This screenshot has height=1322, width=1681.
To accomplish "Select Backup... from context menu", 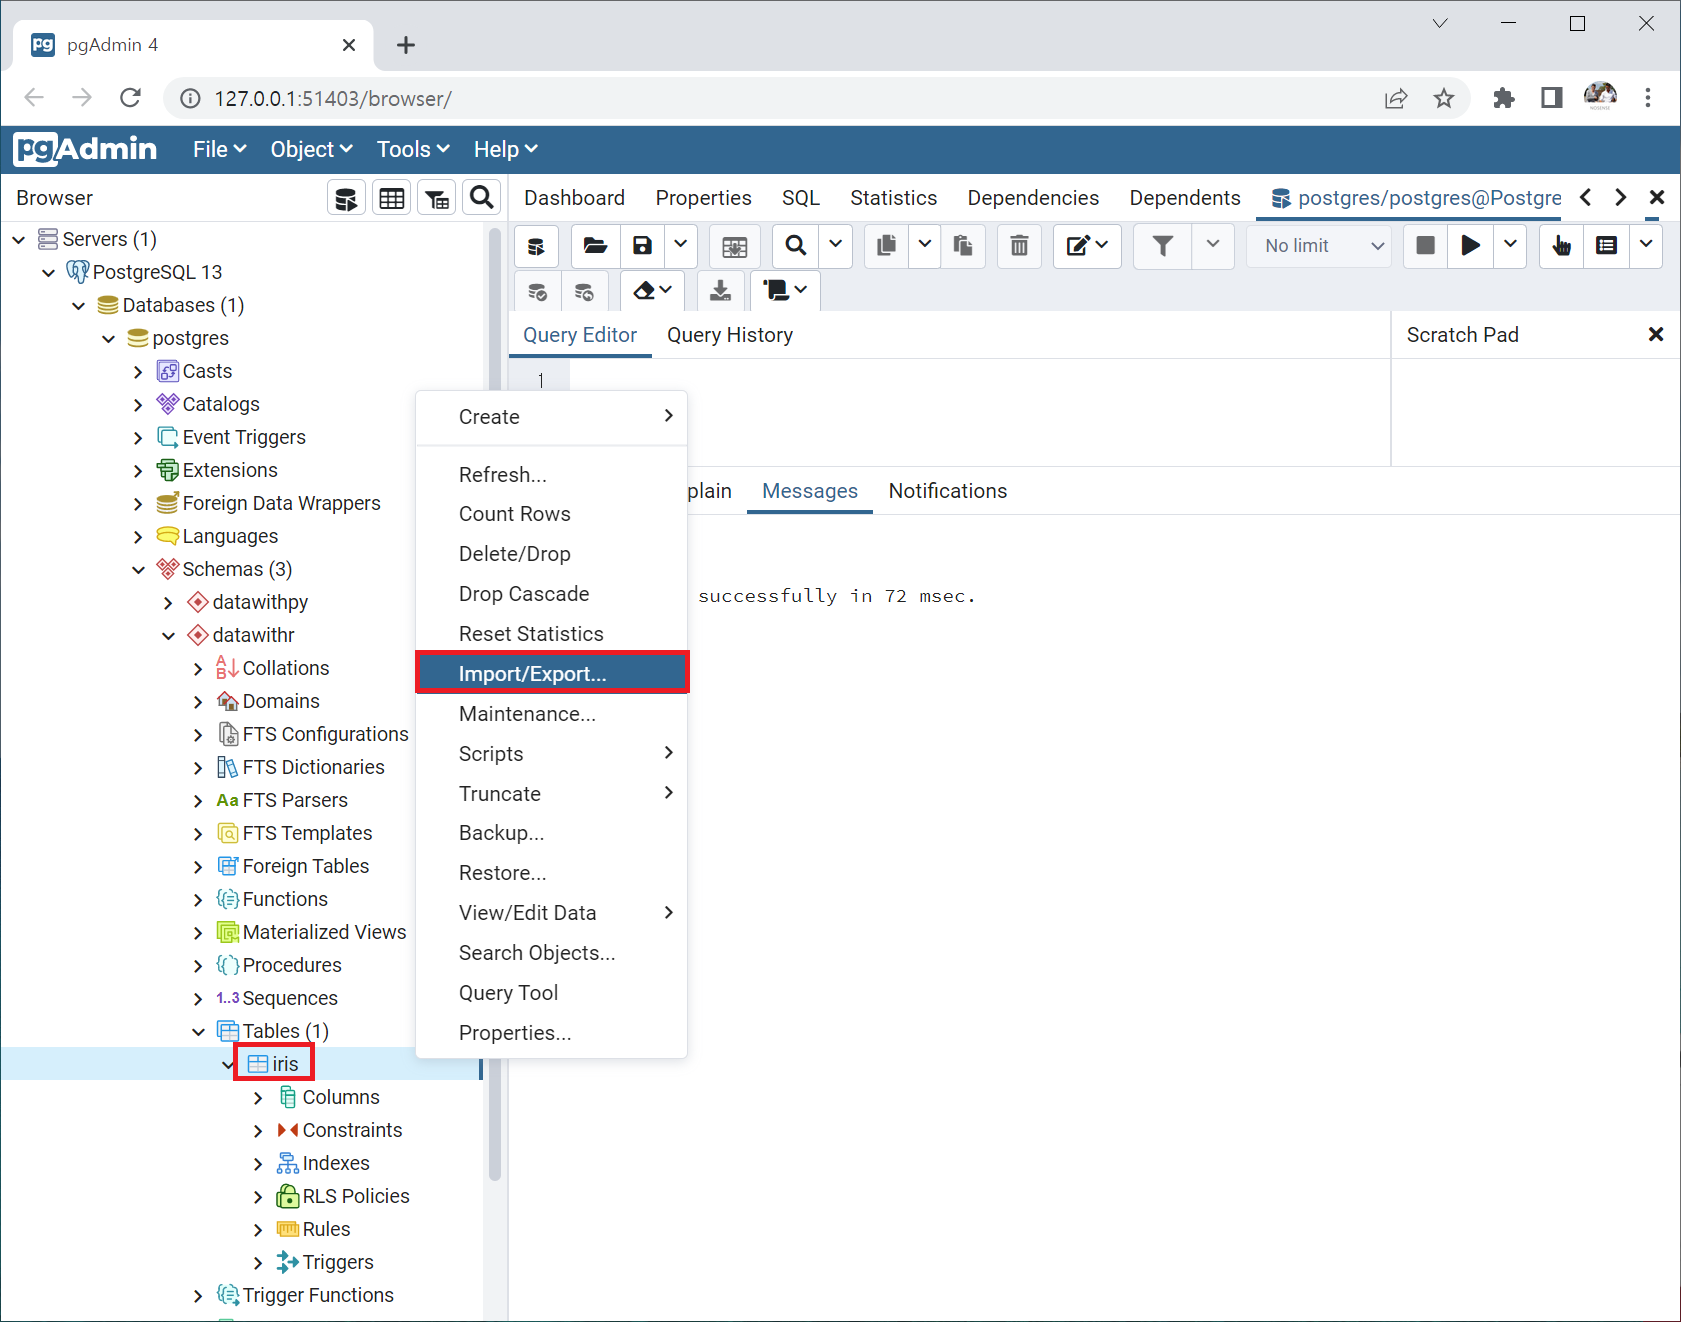I will tap(552, 833).
